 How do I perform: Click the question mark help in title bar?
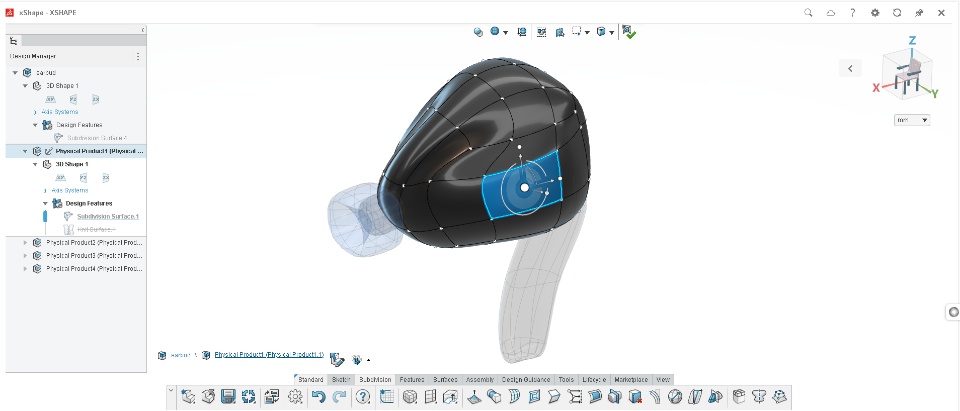852,12
